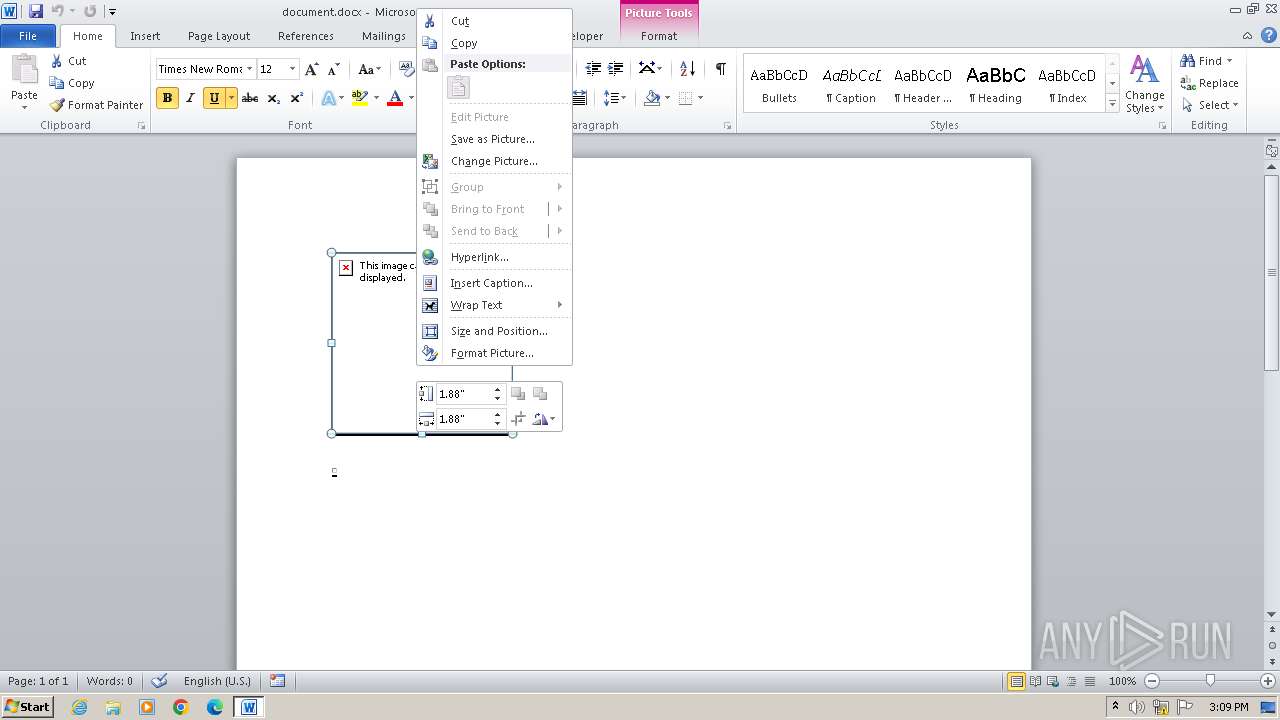The width and height of the screenshot is (1280, 720).
Task: Select Print Layout view toggle
Action: tap(1016, 681)
